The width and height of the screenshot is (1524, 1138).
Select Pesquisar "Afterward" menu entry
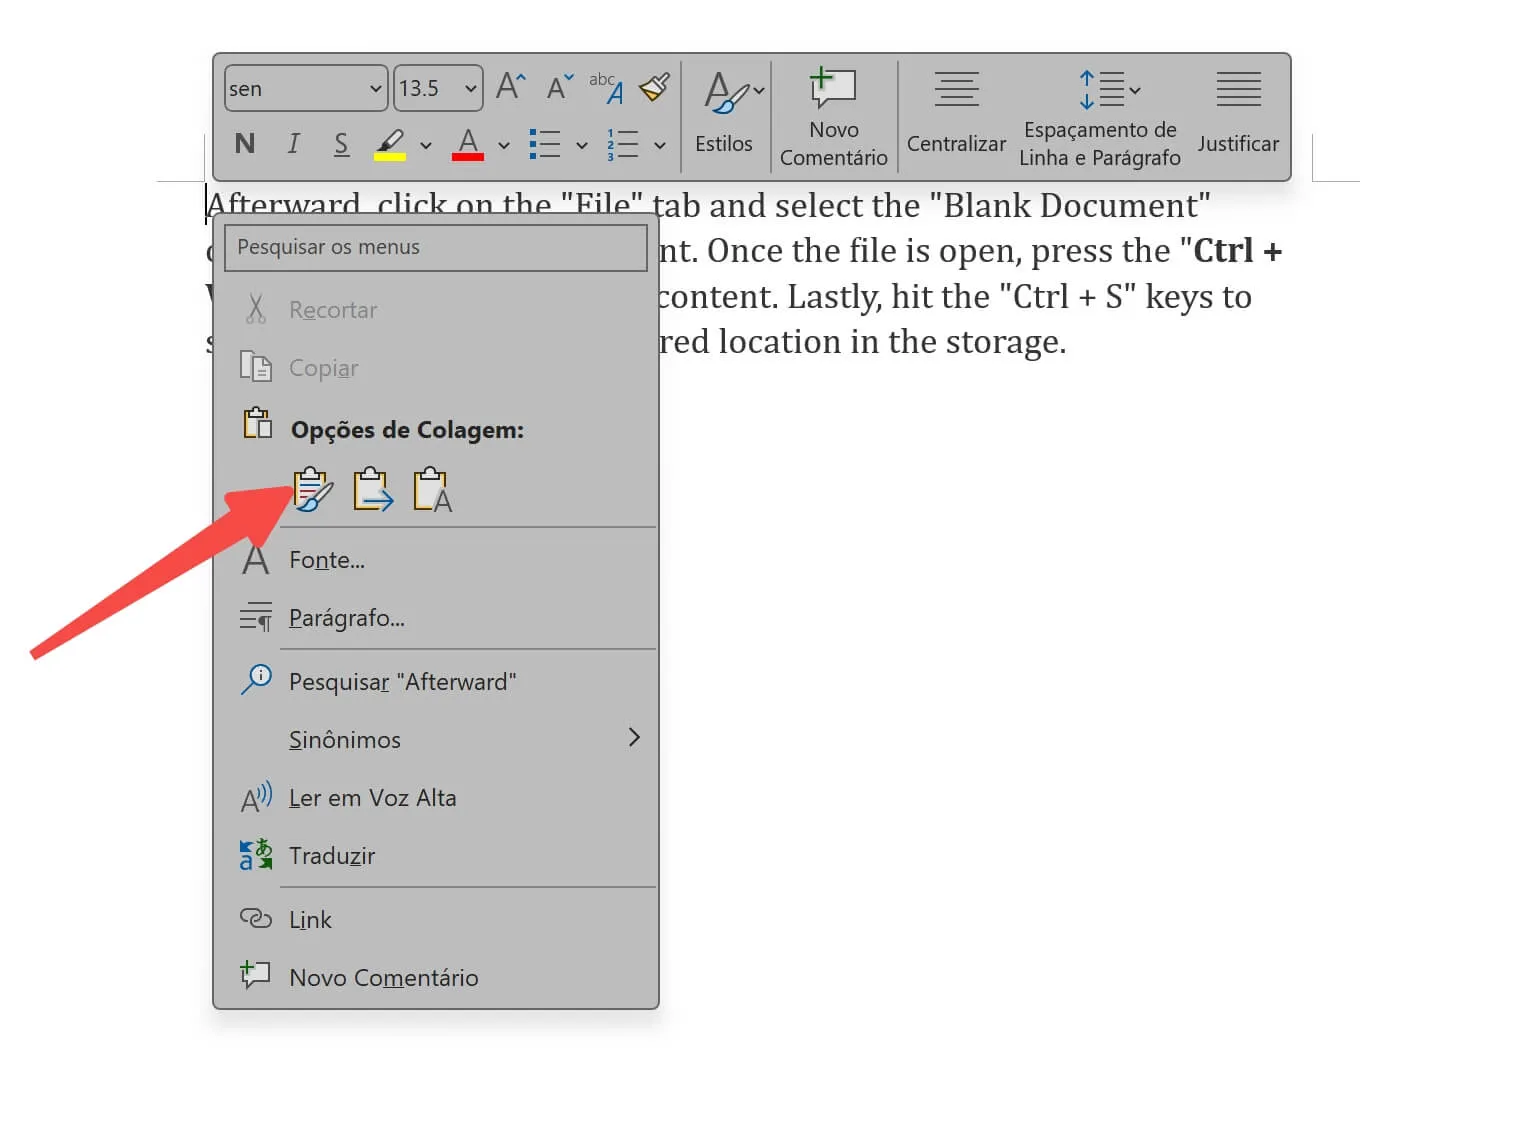[x=436, y=682]
